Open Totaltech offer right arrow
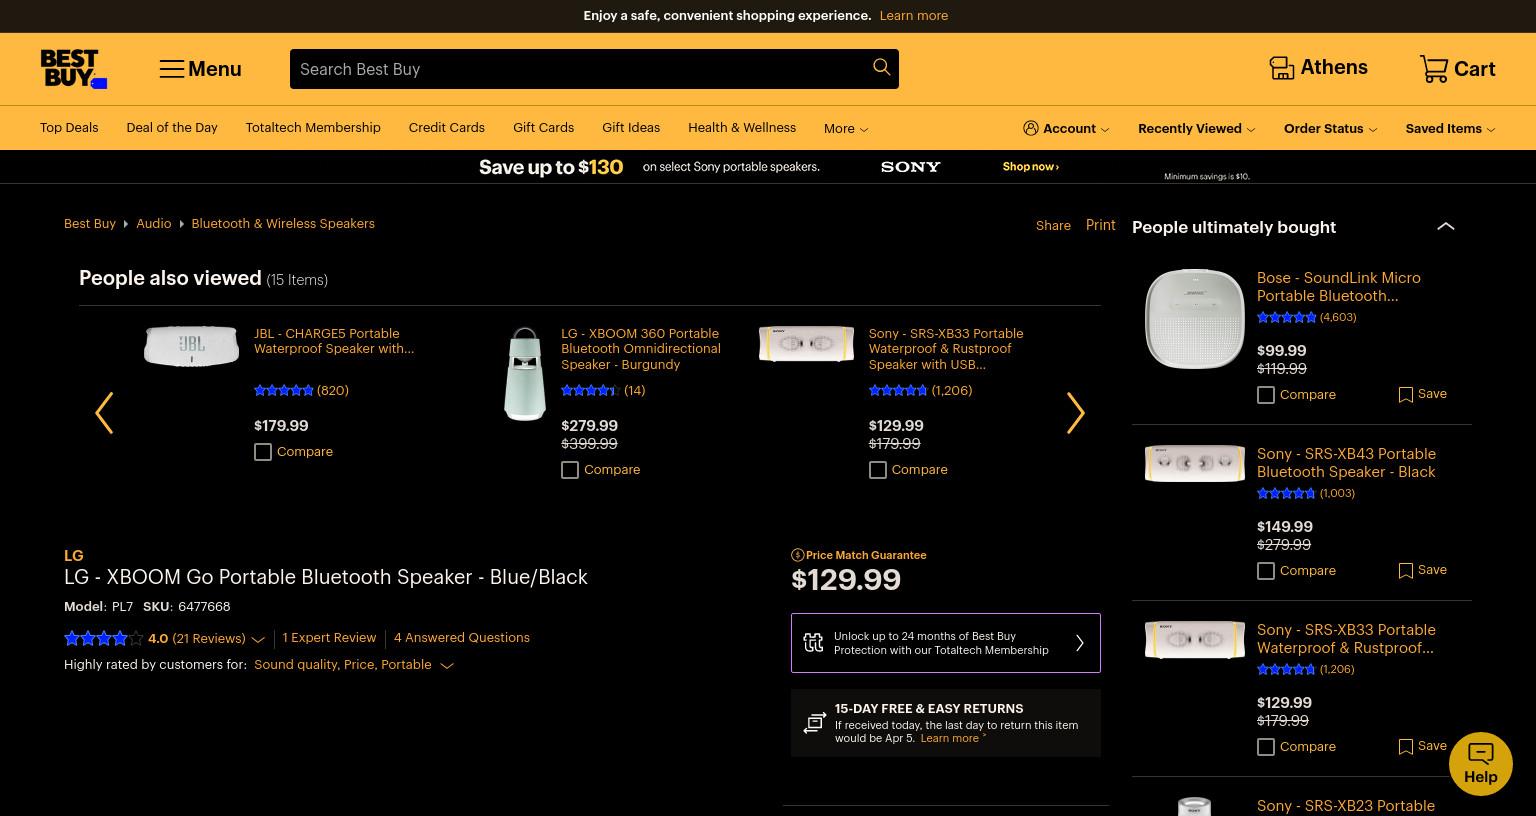1536x816 pixels. click(x=1079, y=643)
